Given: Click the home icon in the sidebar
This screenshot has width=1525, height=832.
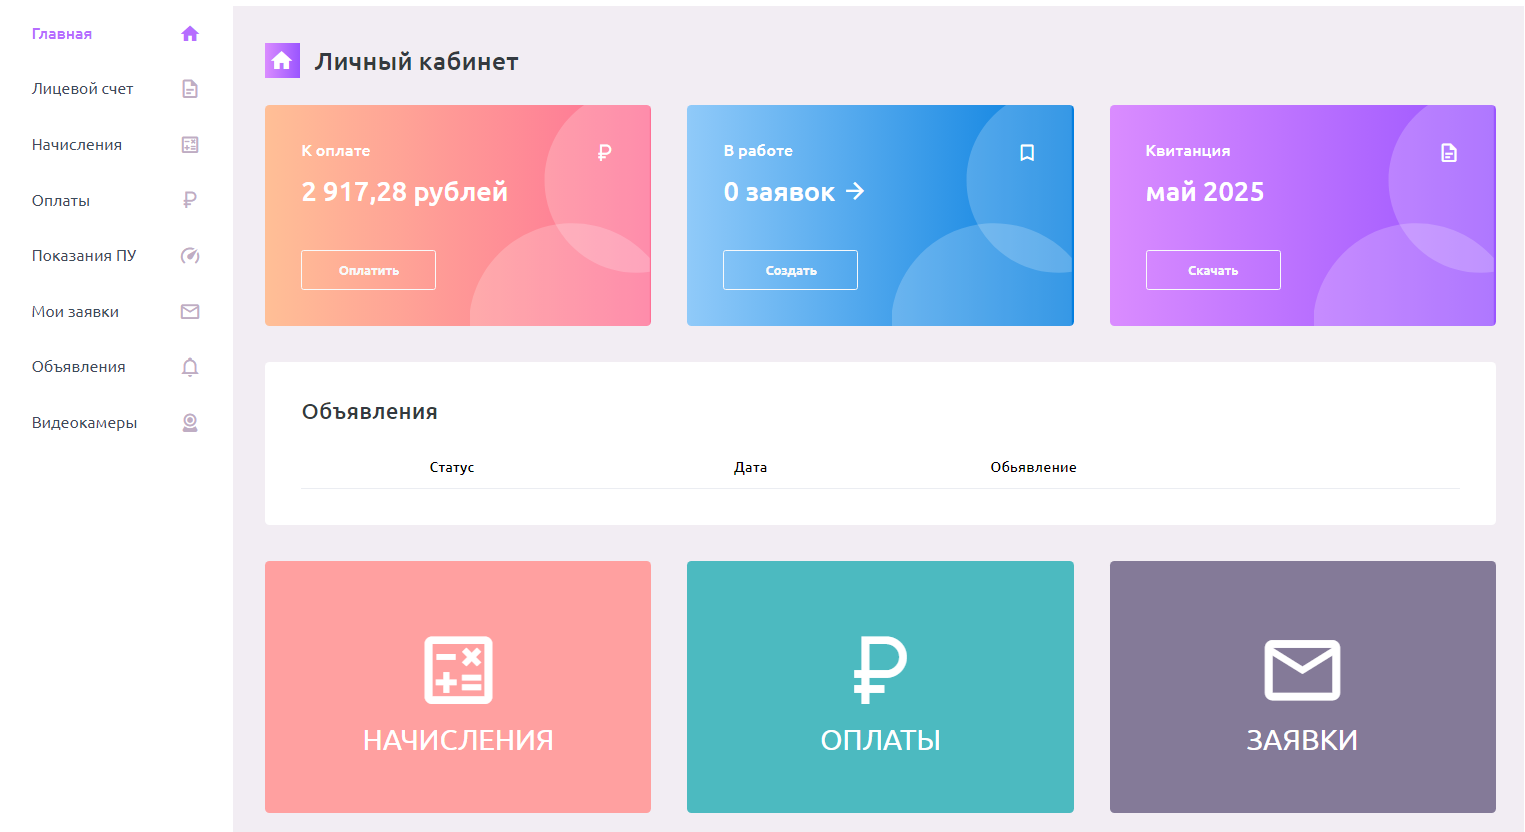Looking at the screenshot, I should click(190, 34).
